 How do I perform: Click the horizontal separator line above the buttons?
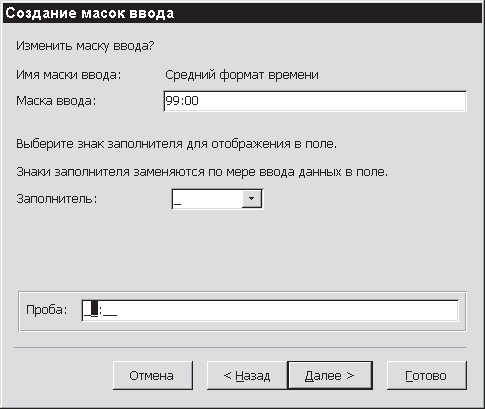point(240,348)
